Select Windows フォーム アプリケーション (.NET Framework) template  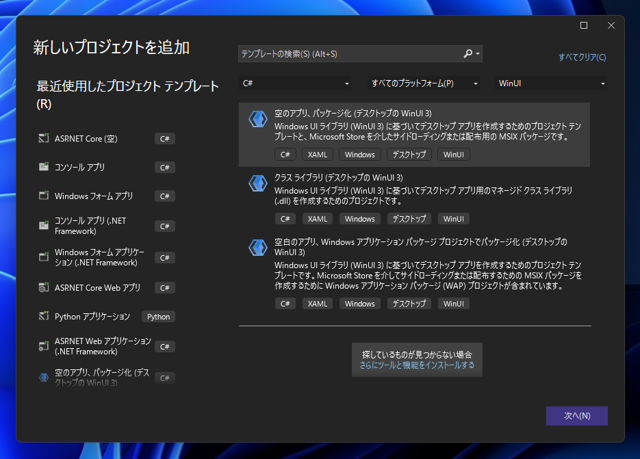pyautogui.click(x=107, y=257)
